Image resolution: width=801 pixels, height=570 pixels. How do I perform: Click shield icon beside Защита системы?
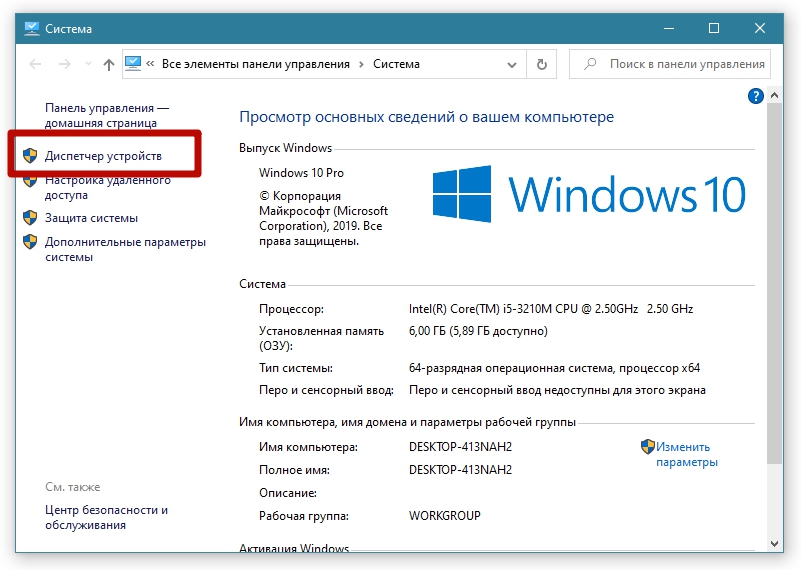30,218
